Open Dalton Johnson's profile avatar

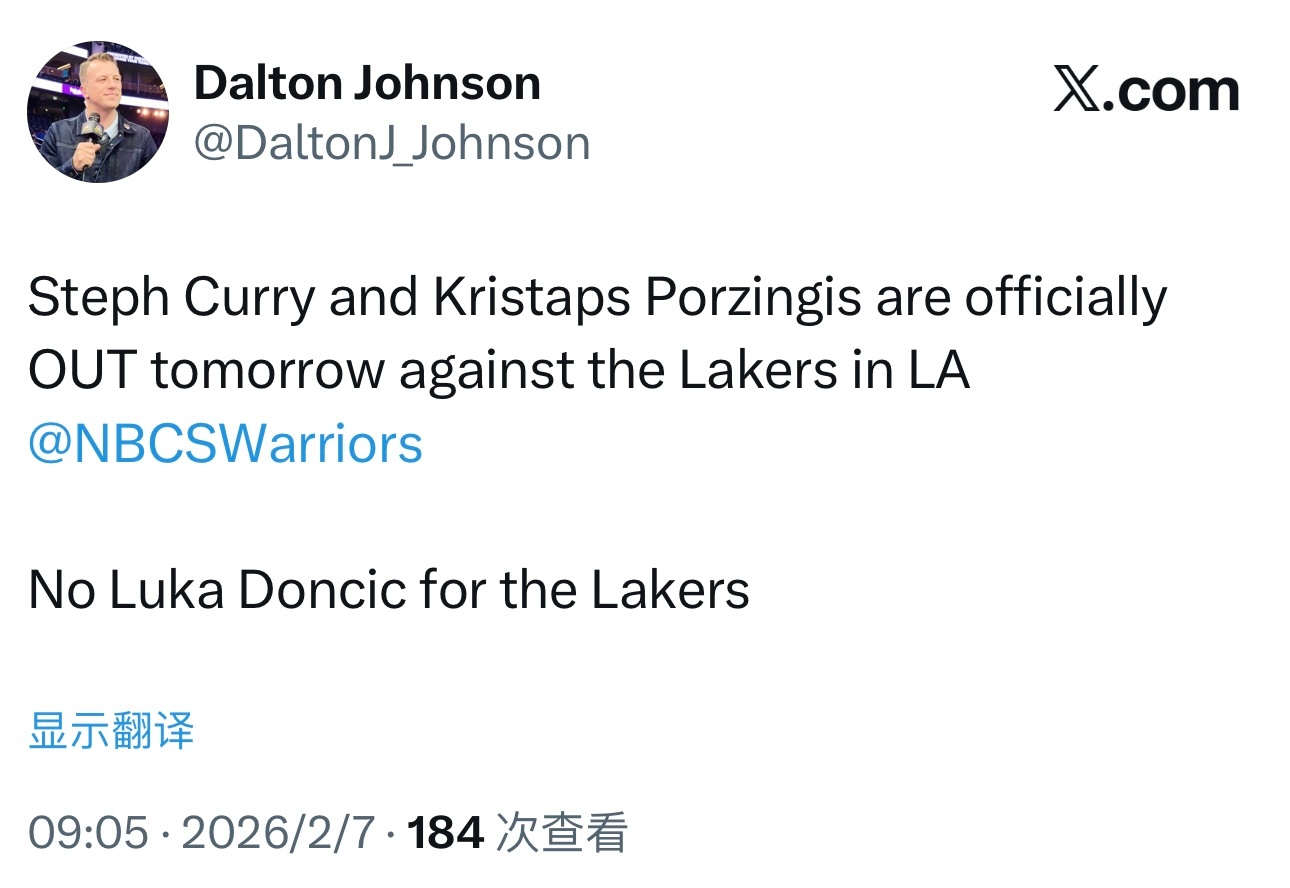98,112
